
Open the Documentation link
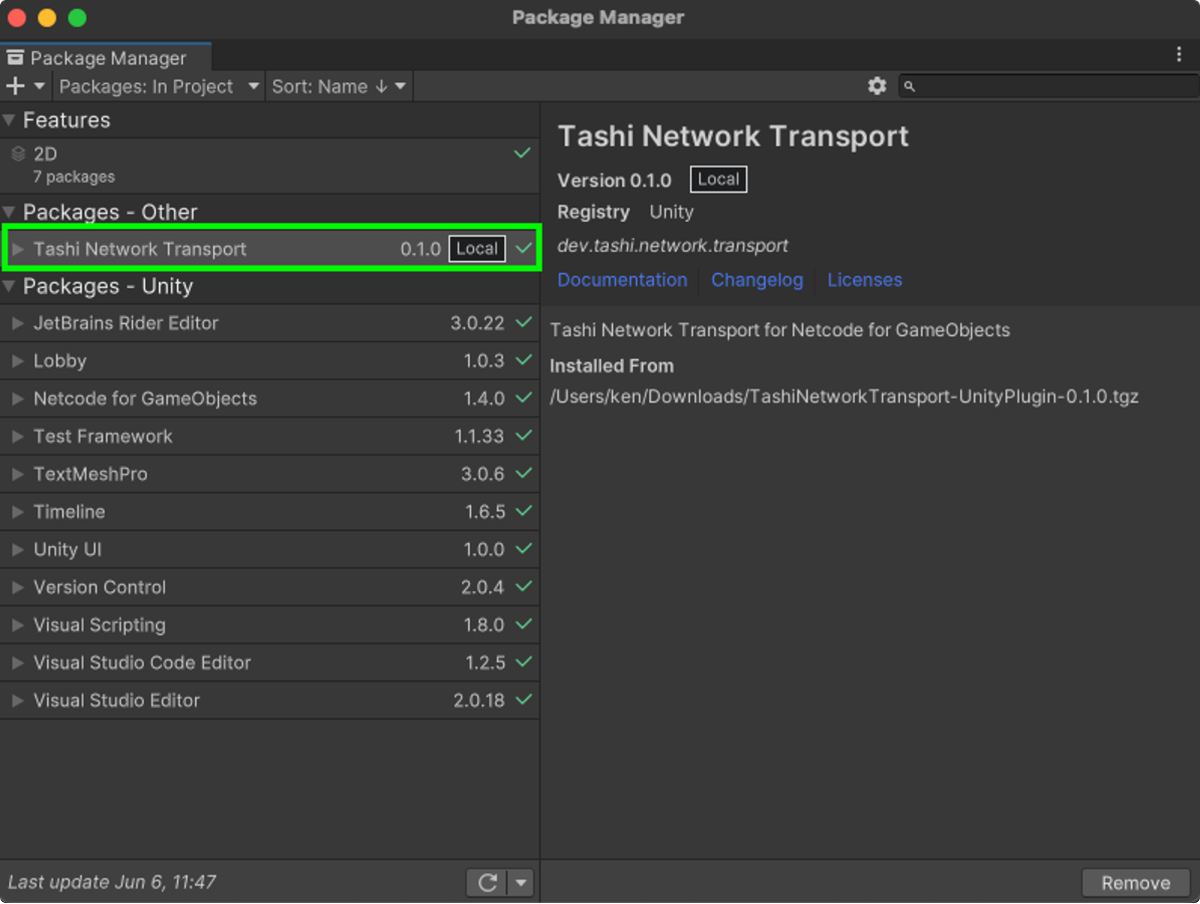pyautogui.click(x=622, y=280)
